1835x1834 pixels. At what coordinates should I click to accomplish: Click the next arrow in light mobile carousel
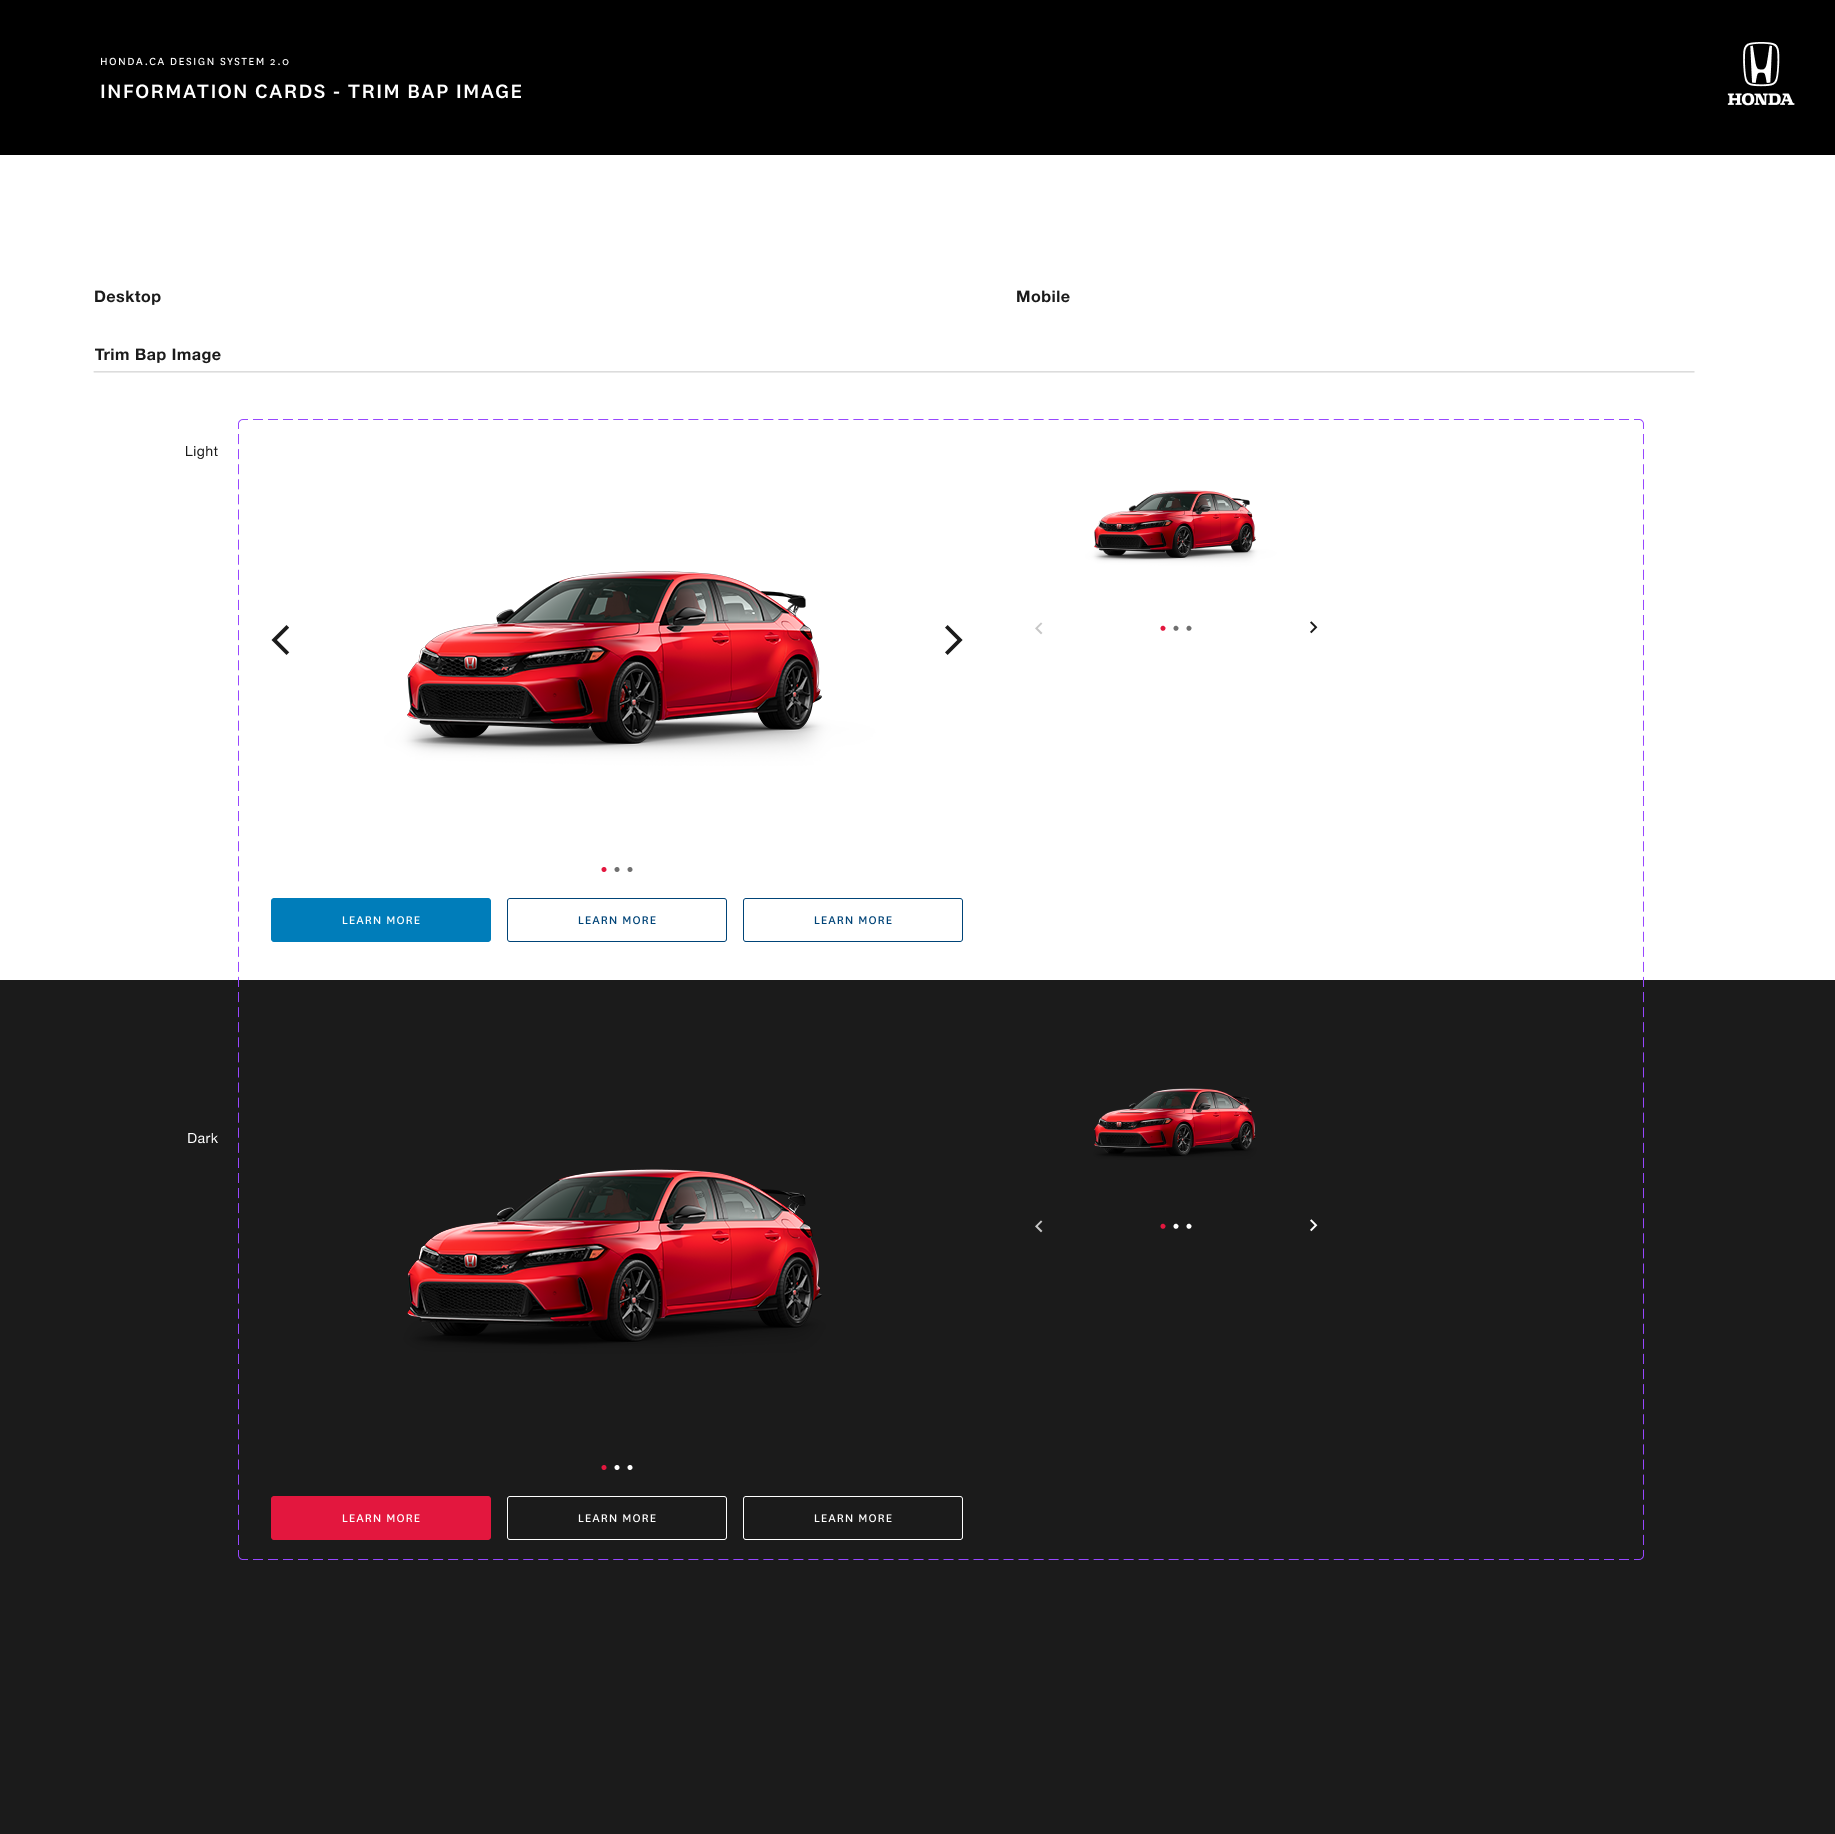(x=1313, y=627)
